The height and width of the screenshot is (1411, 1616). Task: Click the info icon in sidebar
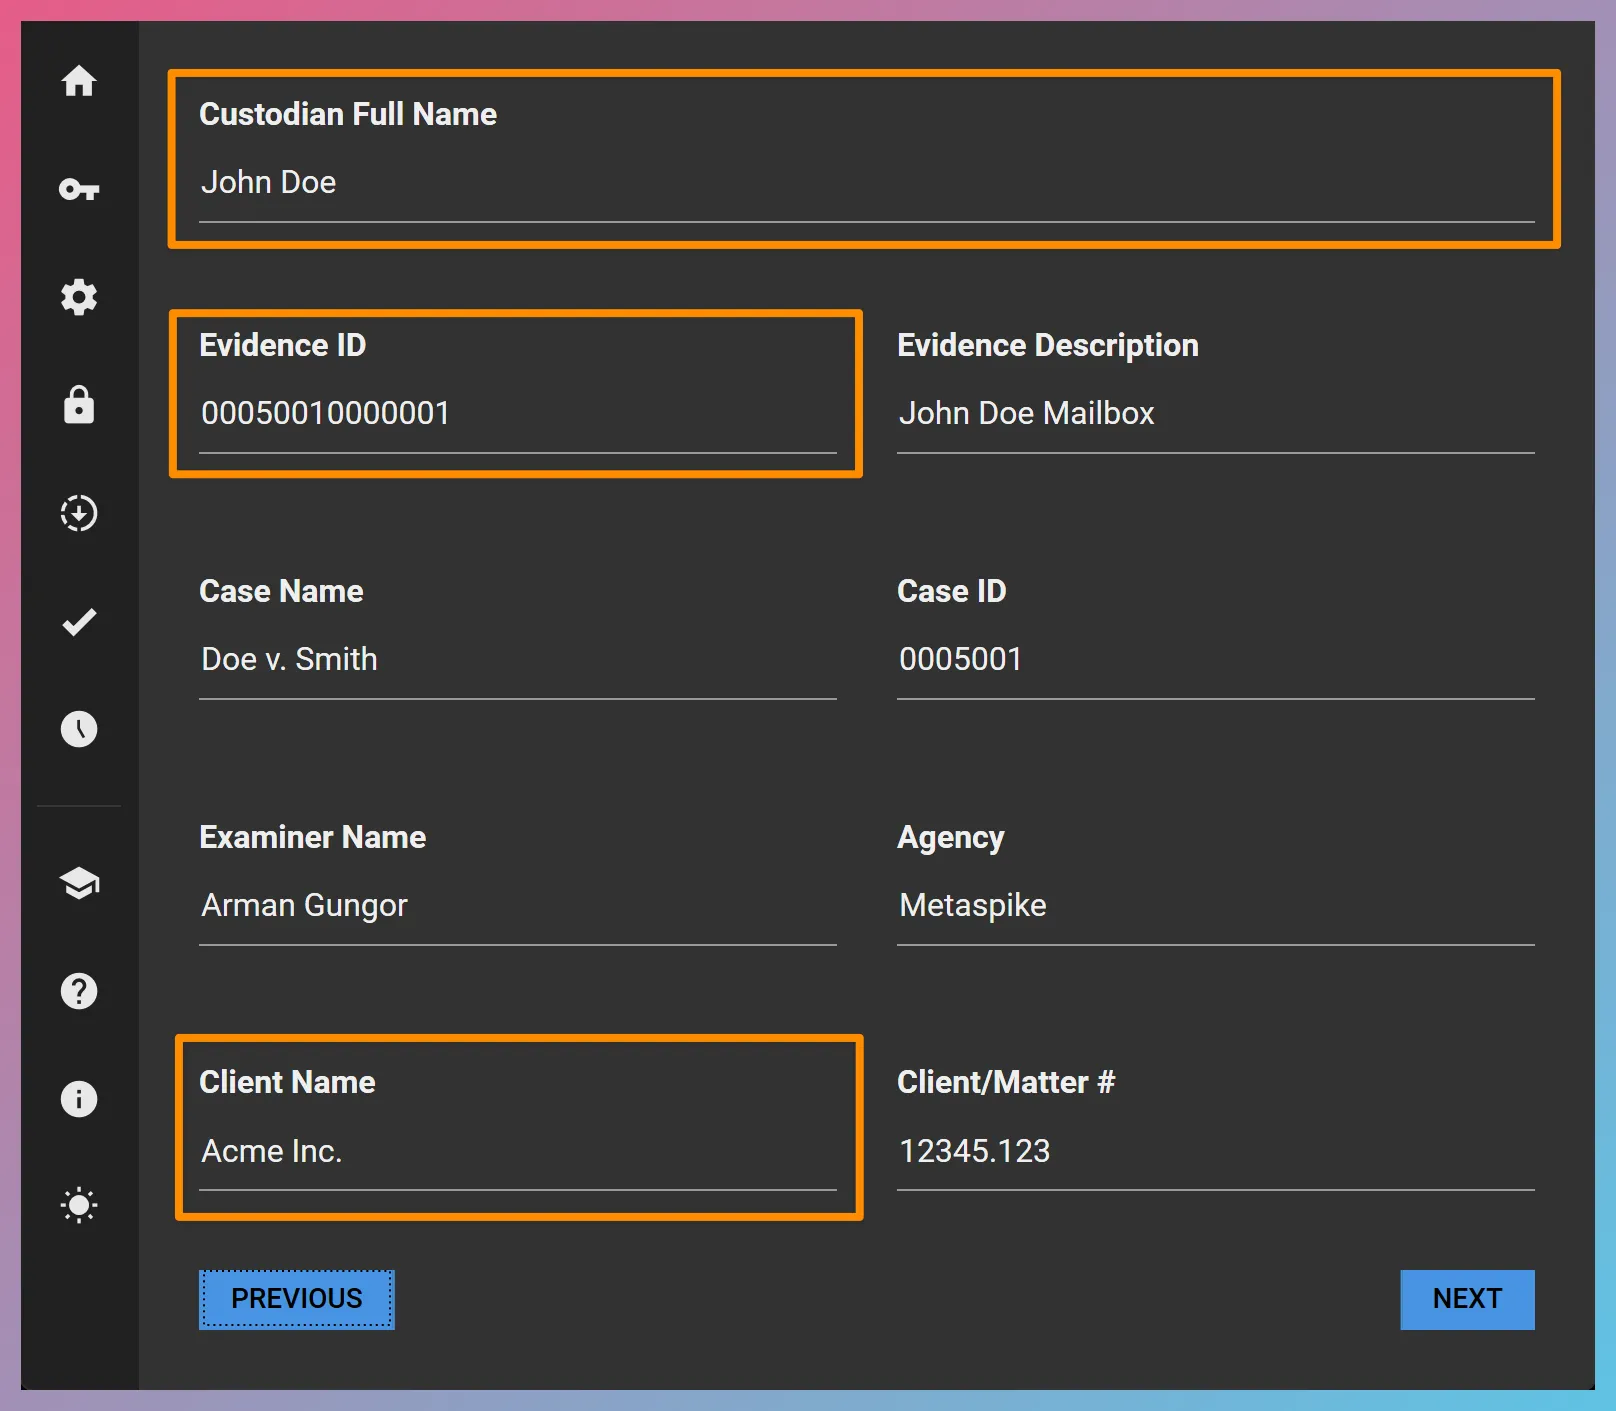click(79, 1099)
